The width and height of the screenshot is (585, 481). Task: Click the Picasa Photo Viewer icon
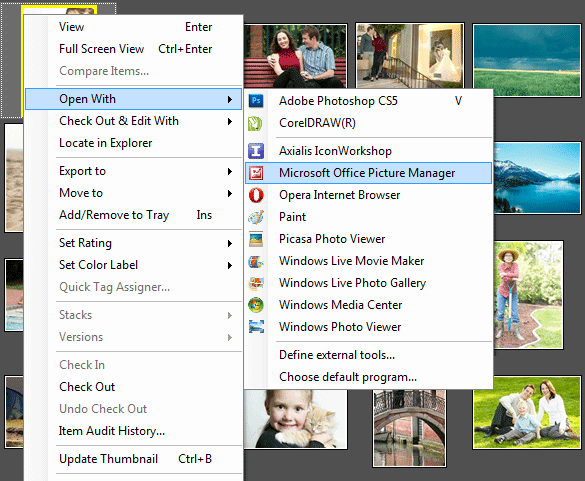(256, 239)
